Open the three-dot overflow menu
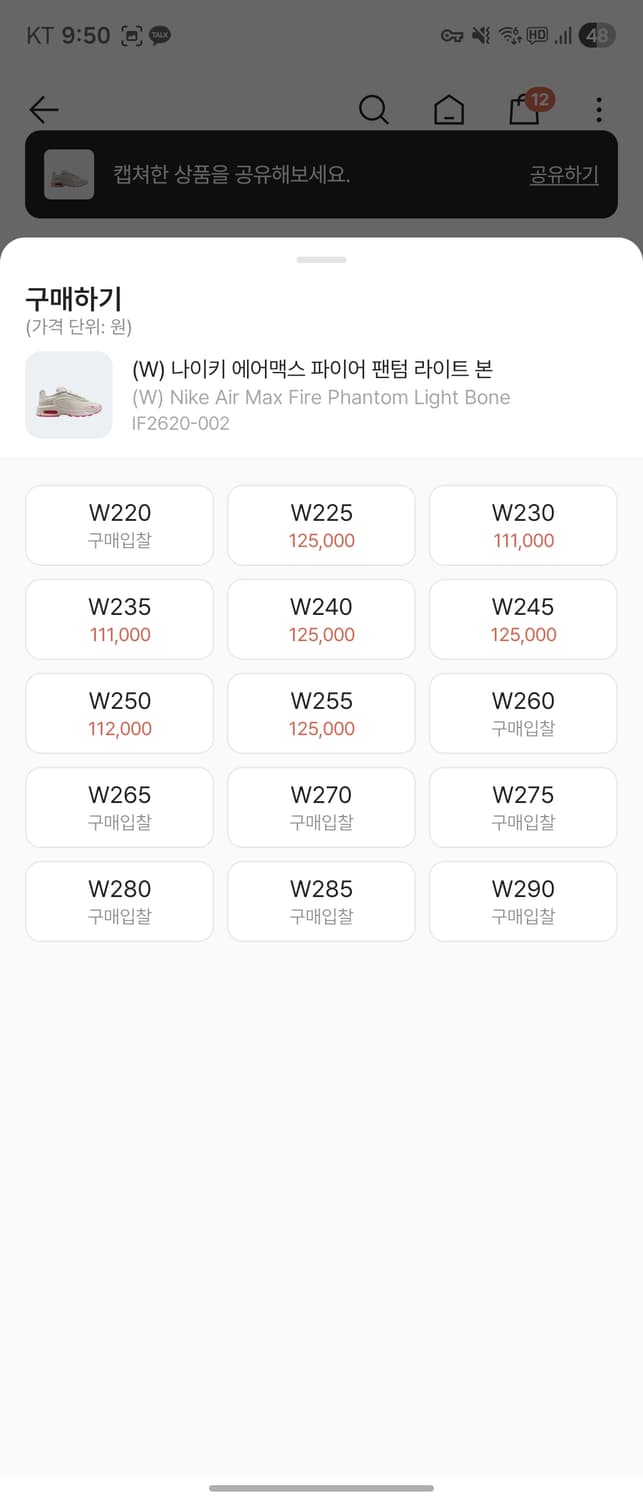This screenshot has width=643, height=1500. pyautogui.click(x=598, y=110)
